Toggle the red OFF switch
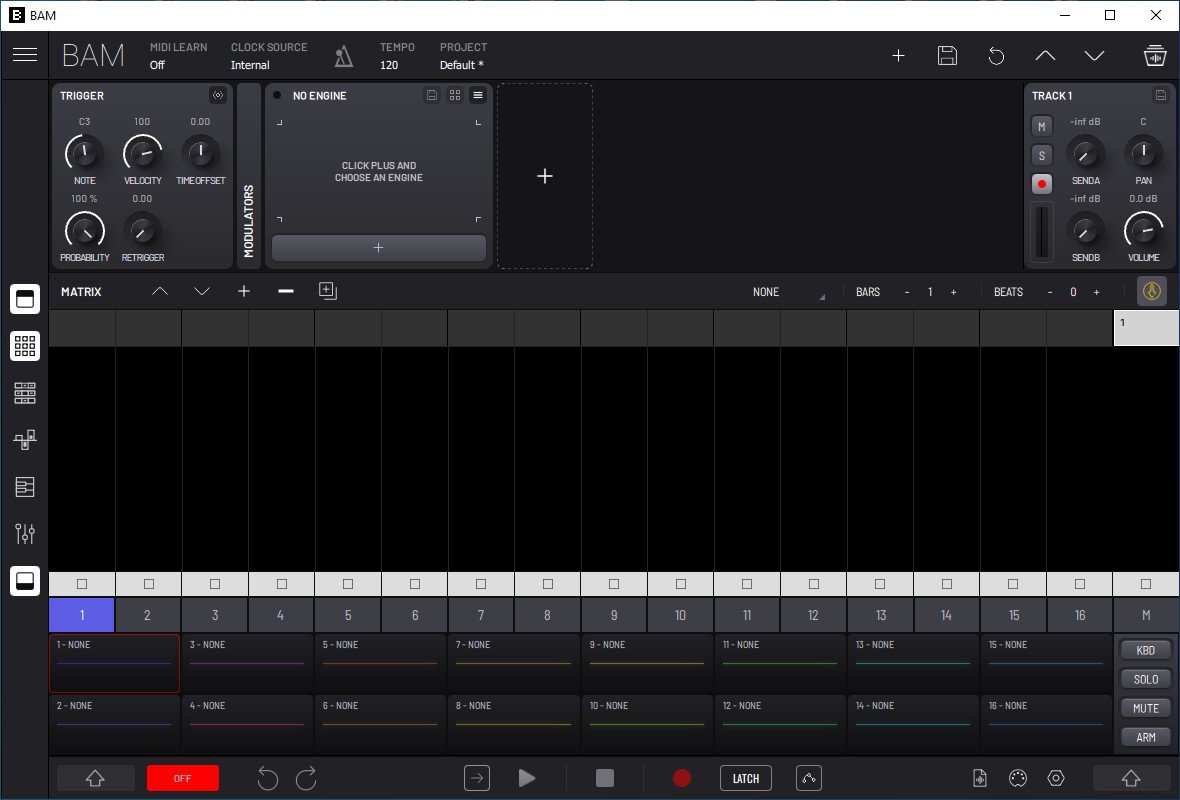The height and width of the screenshot is (800, 1180). (x=182, y=778)
